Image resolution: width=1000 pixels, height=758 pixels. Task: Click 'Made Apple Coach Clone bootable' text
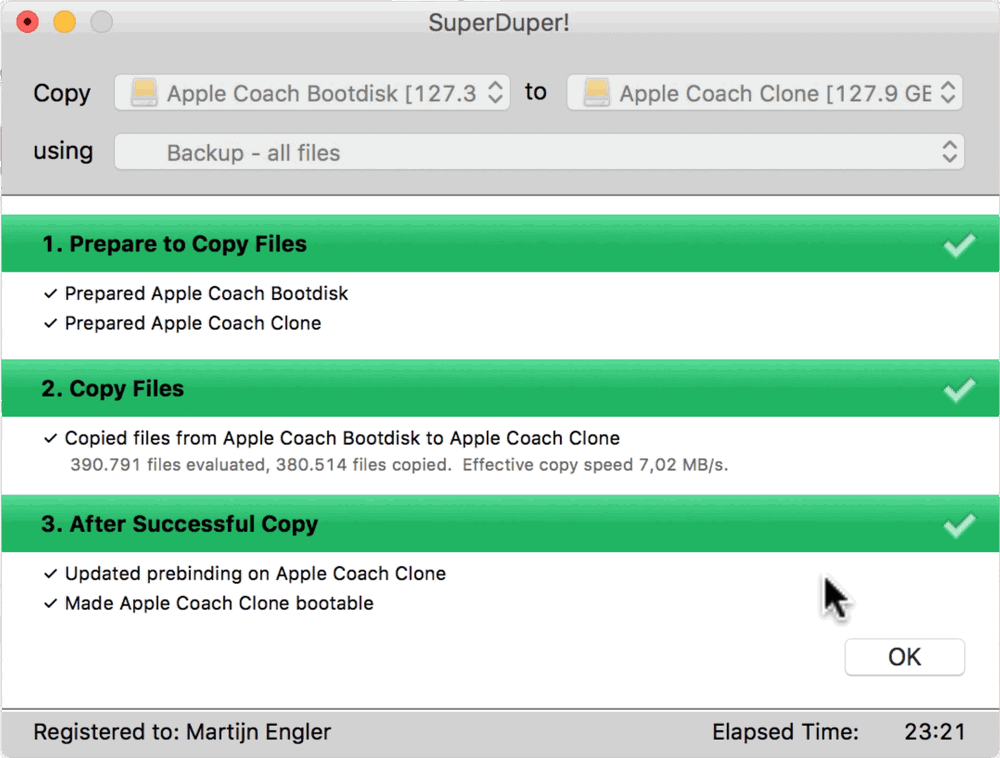(x=219, y=603)
